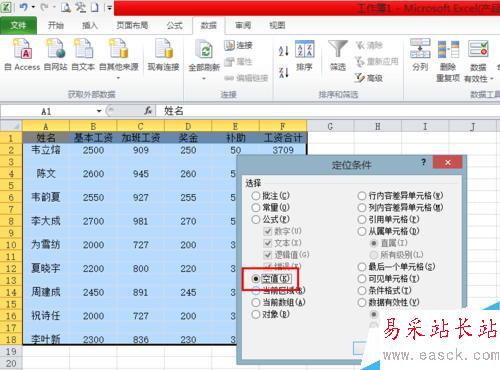The image size is (500, 370).
Task: Open 自其他来源 data sources
Action: click(x=118, y=49)
